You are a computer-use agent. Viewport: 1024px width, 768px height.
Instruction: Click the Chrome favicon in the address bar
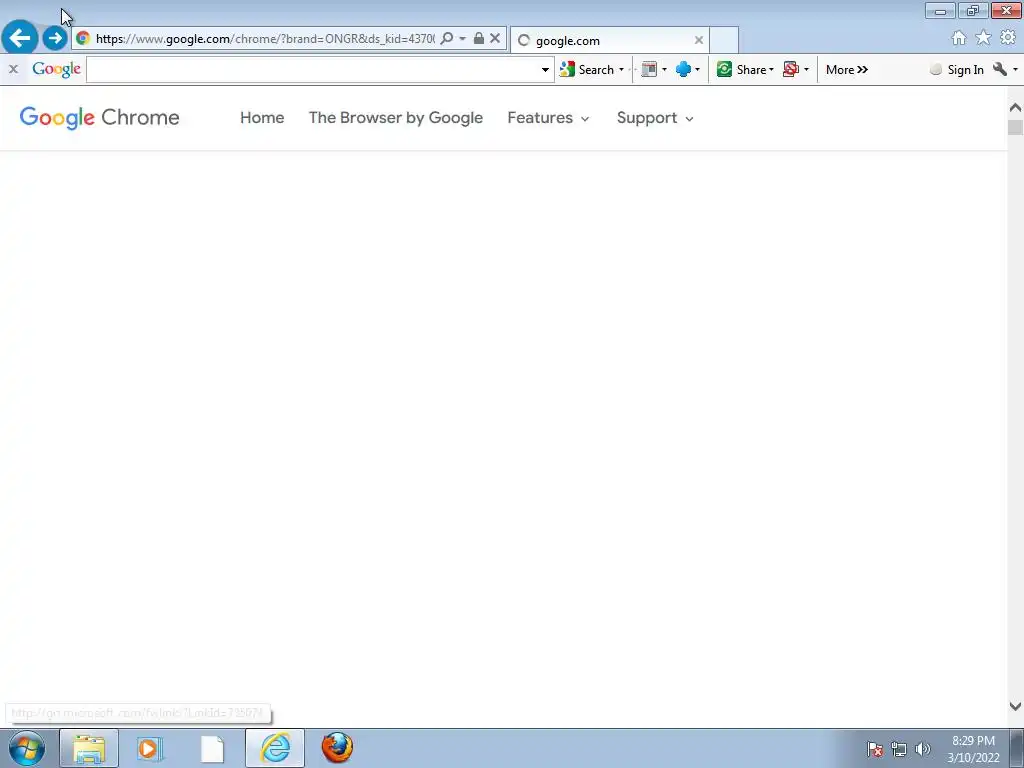click(83, 38)
